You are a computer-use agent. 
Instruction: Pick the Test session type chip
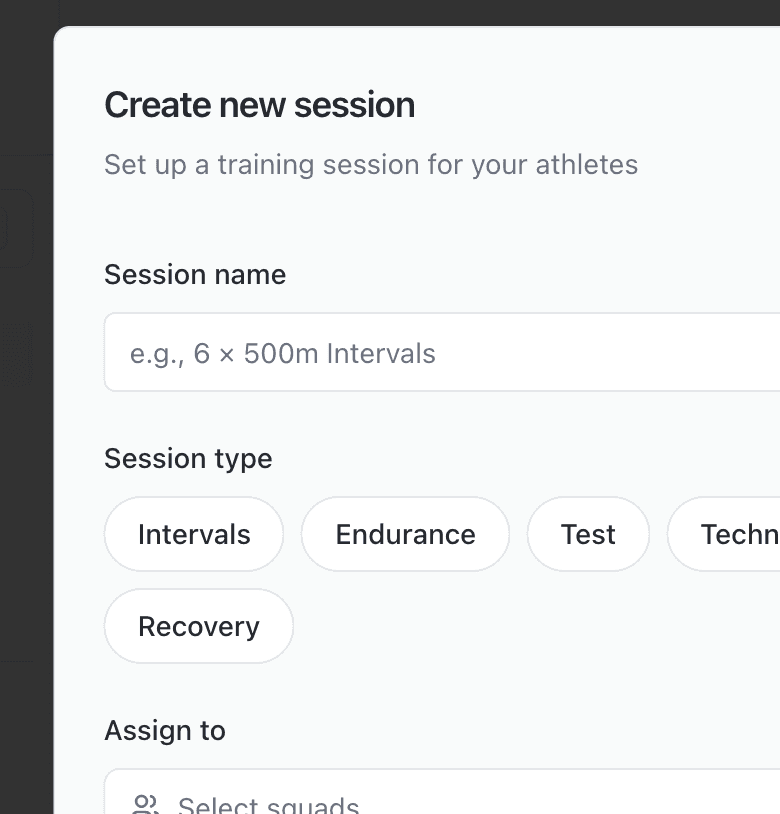point(588,535)
